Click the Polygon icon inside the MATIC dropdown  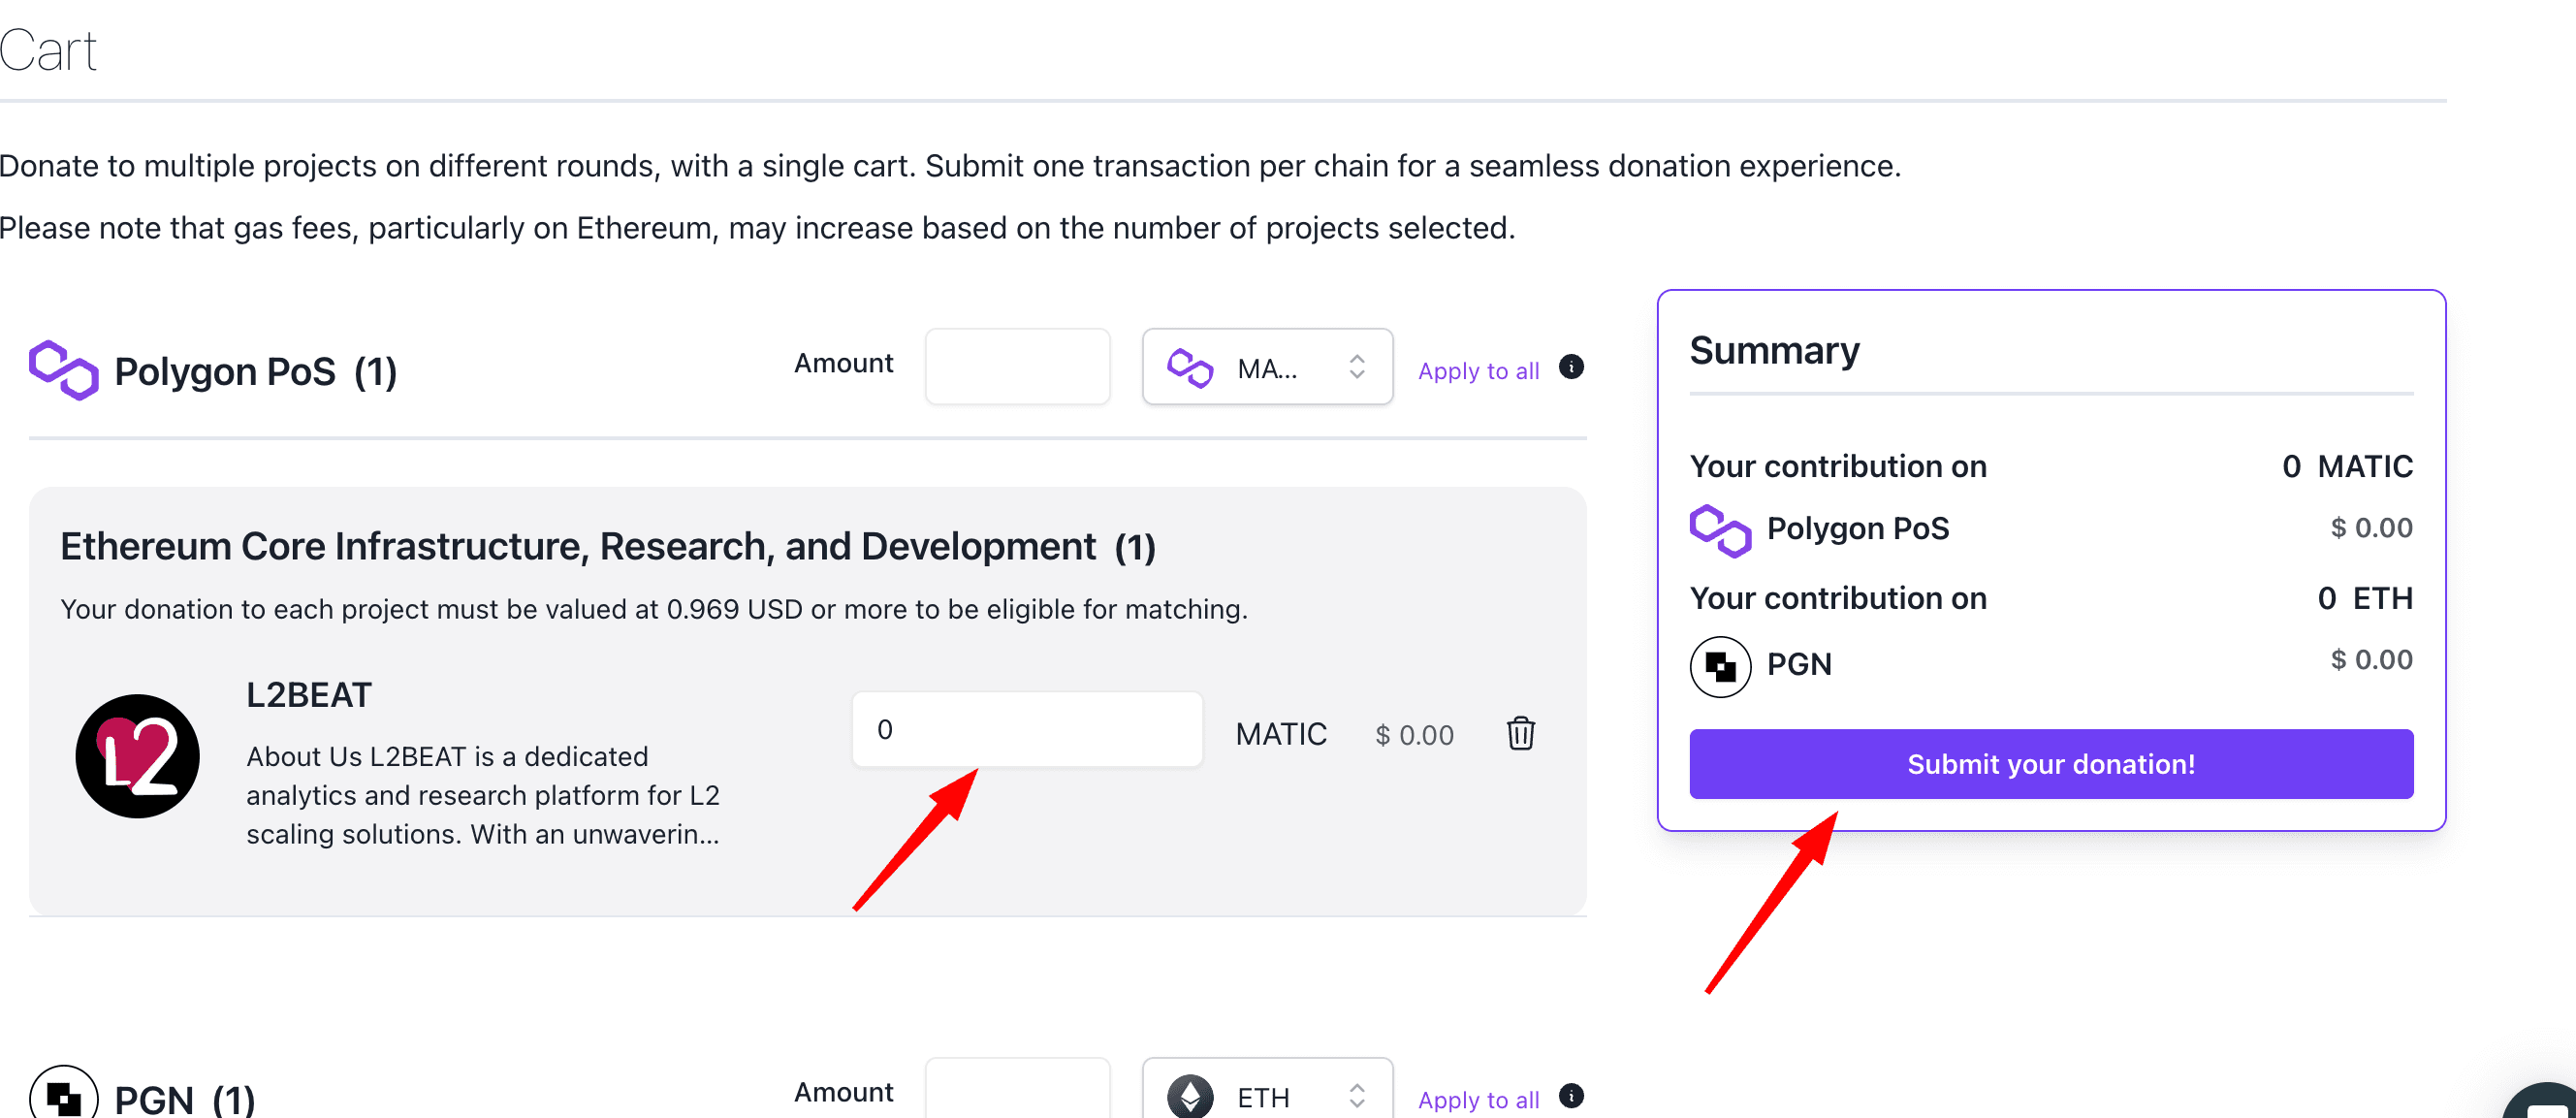[x=1189, y=368]
